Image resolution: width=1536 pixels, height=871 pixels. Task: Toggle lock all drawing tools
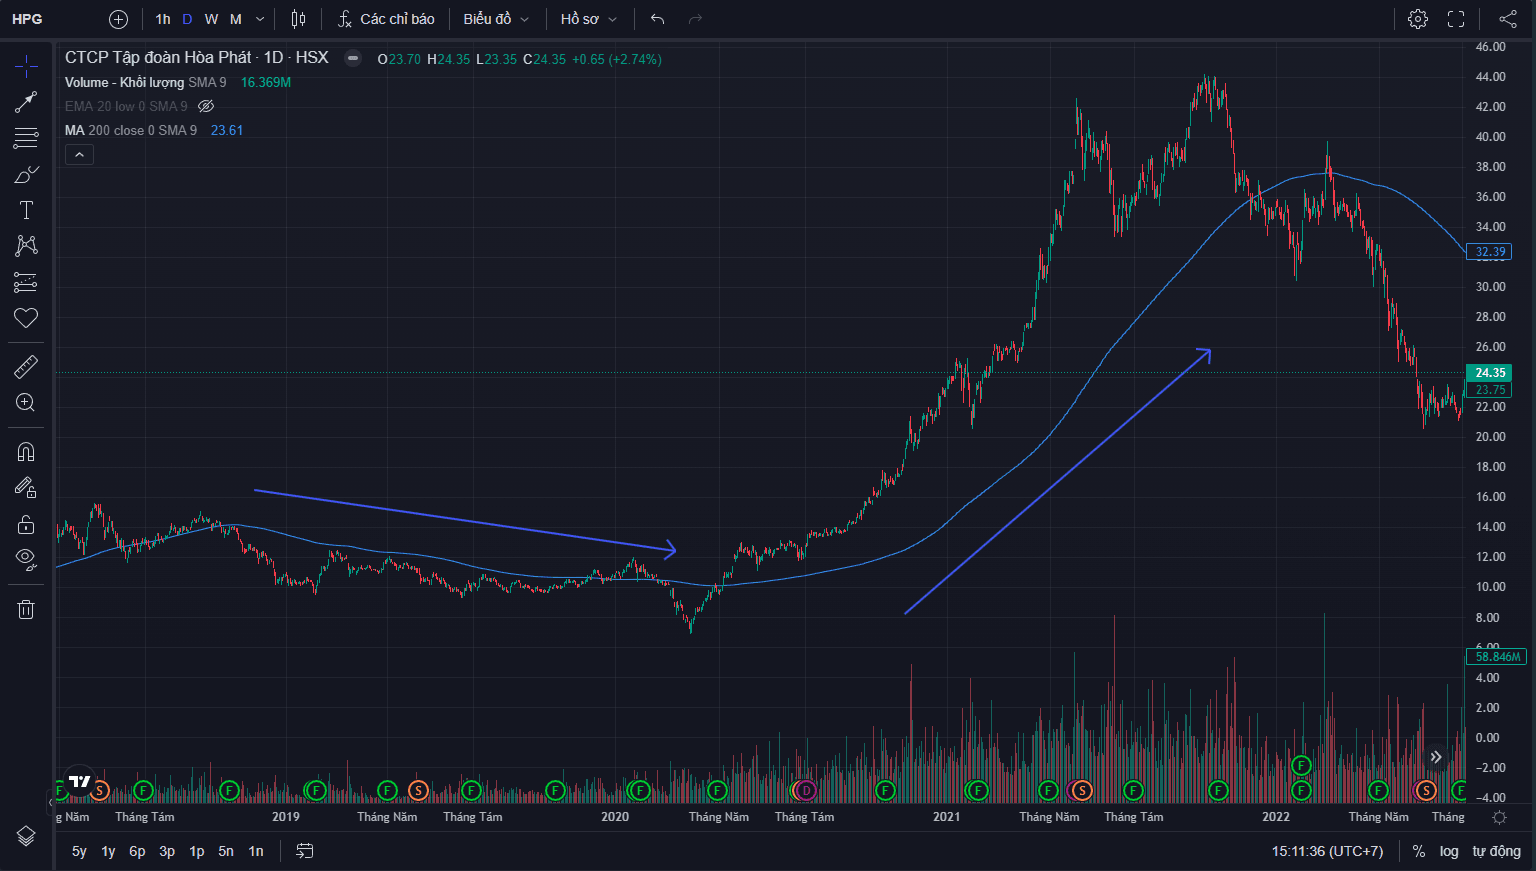click(26, 524)
